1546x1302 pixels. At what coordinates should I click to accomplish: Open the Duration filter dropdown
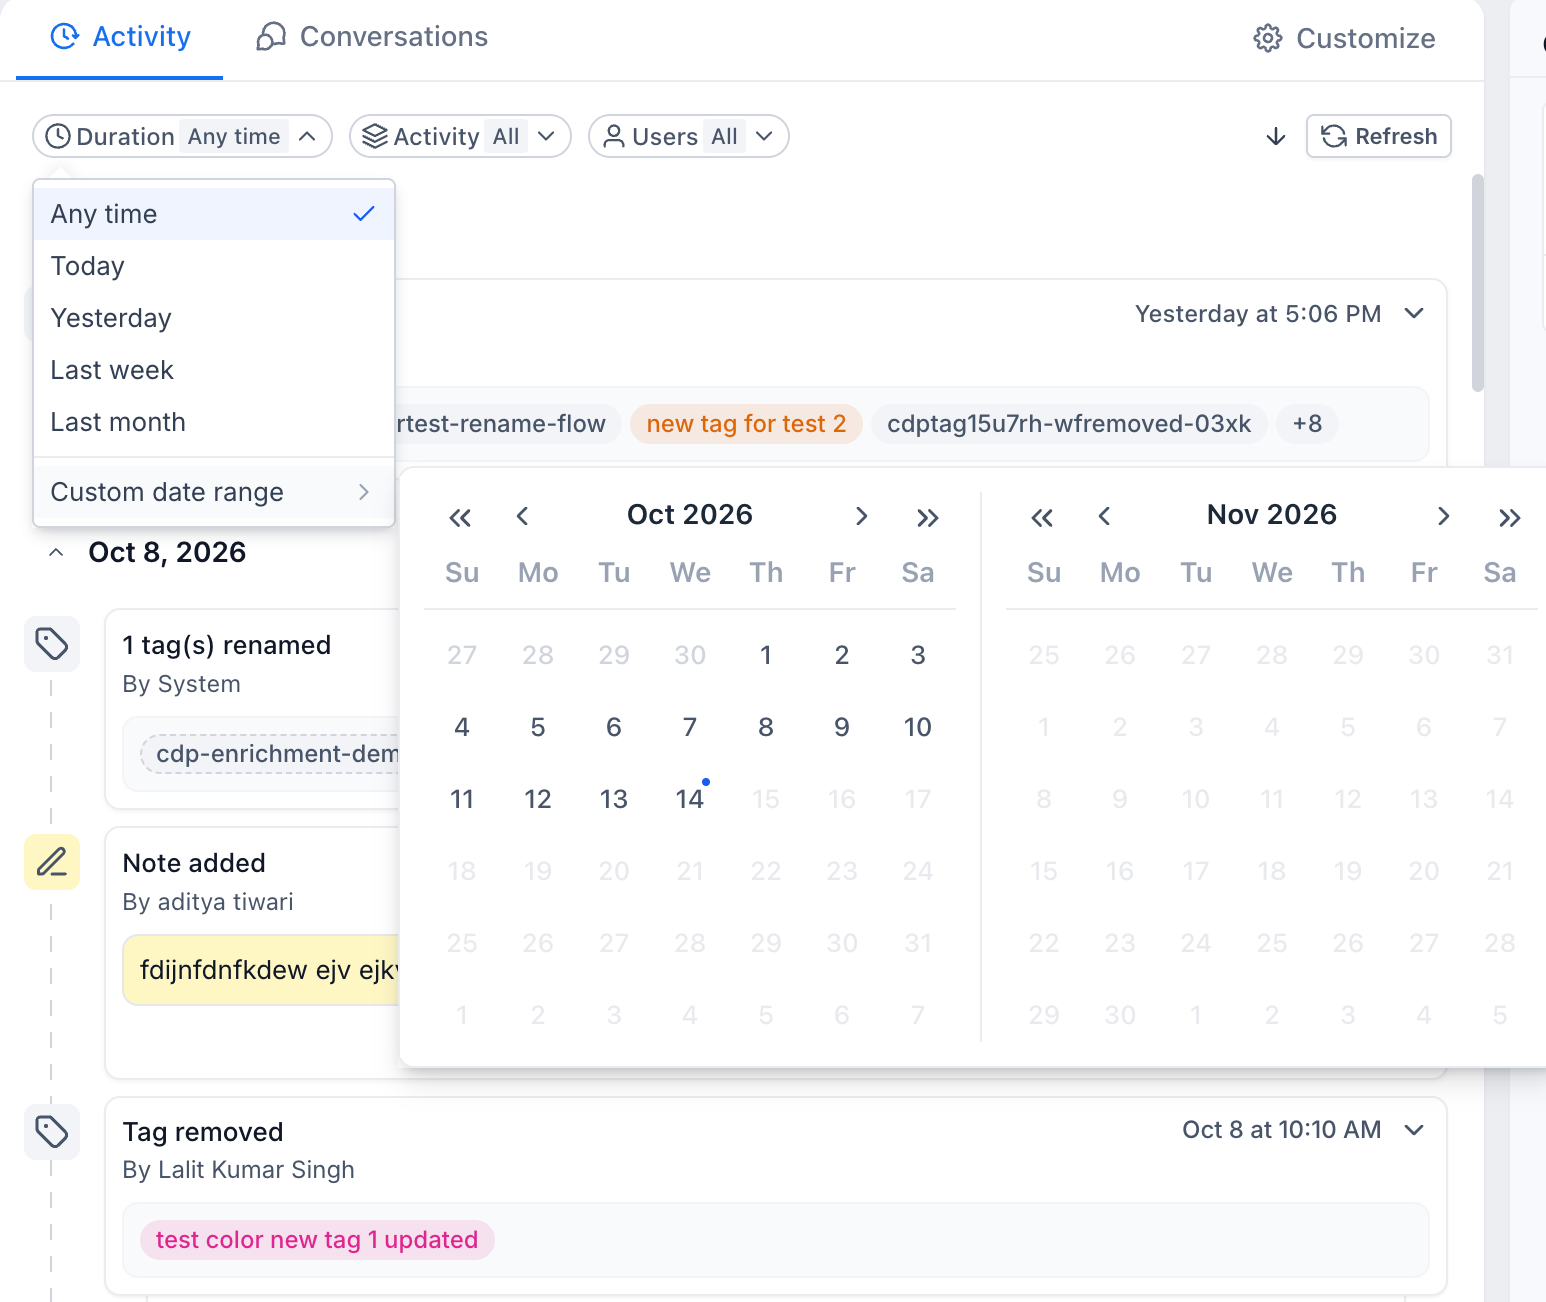(x=182, y=136)
